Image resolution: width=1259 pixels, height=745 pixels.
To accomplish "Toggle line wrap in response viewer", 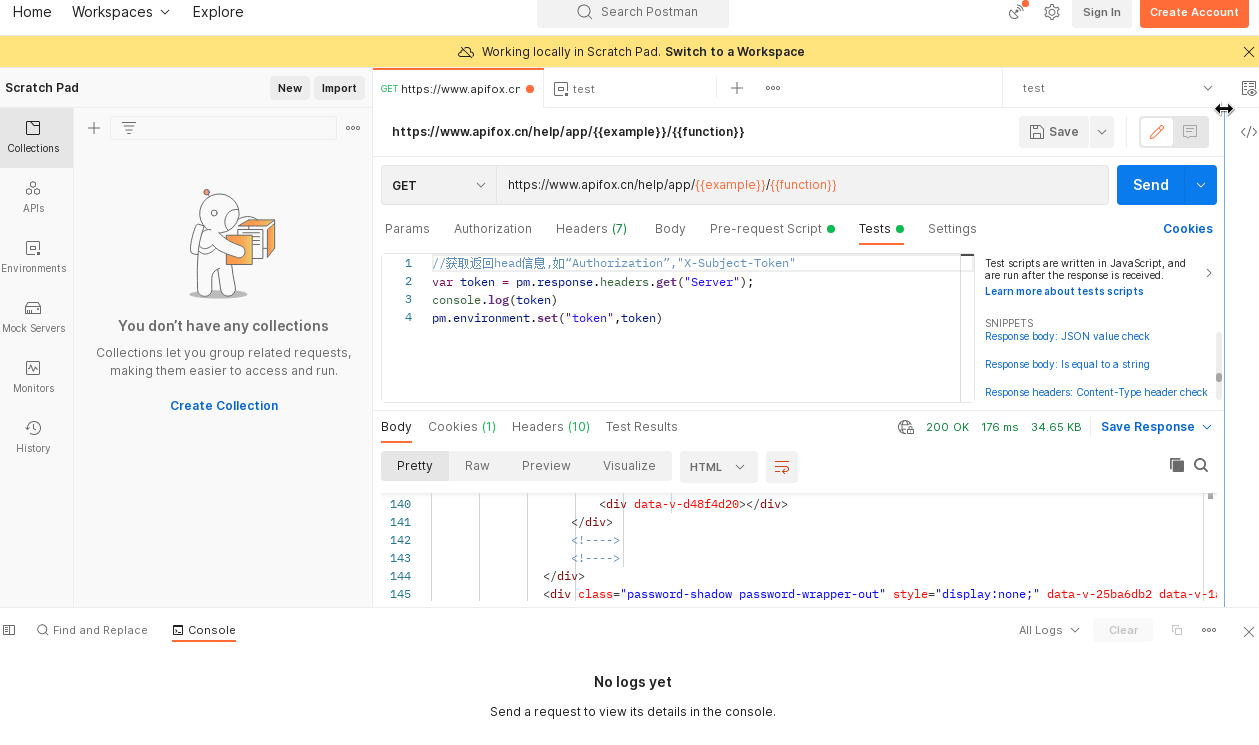I will click(782, 467).
